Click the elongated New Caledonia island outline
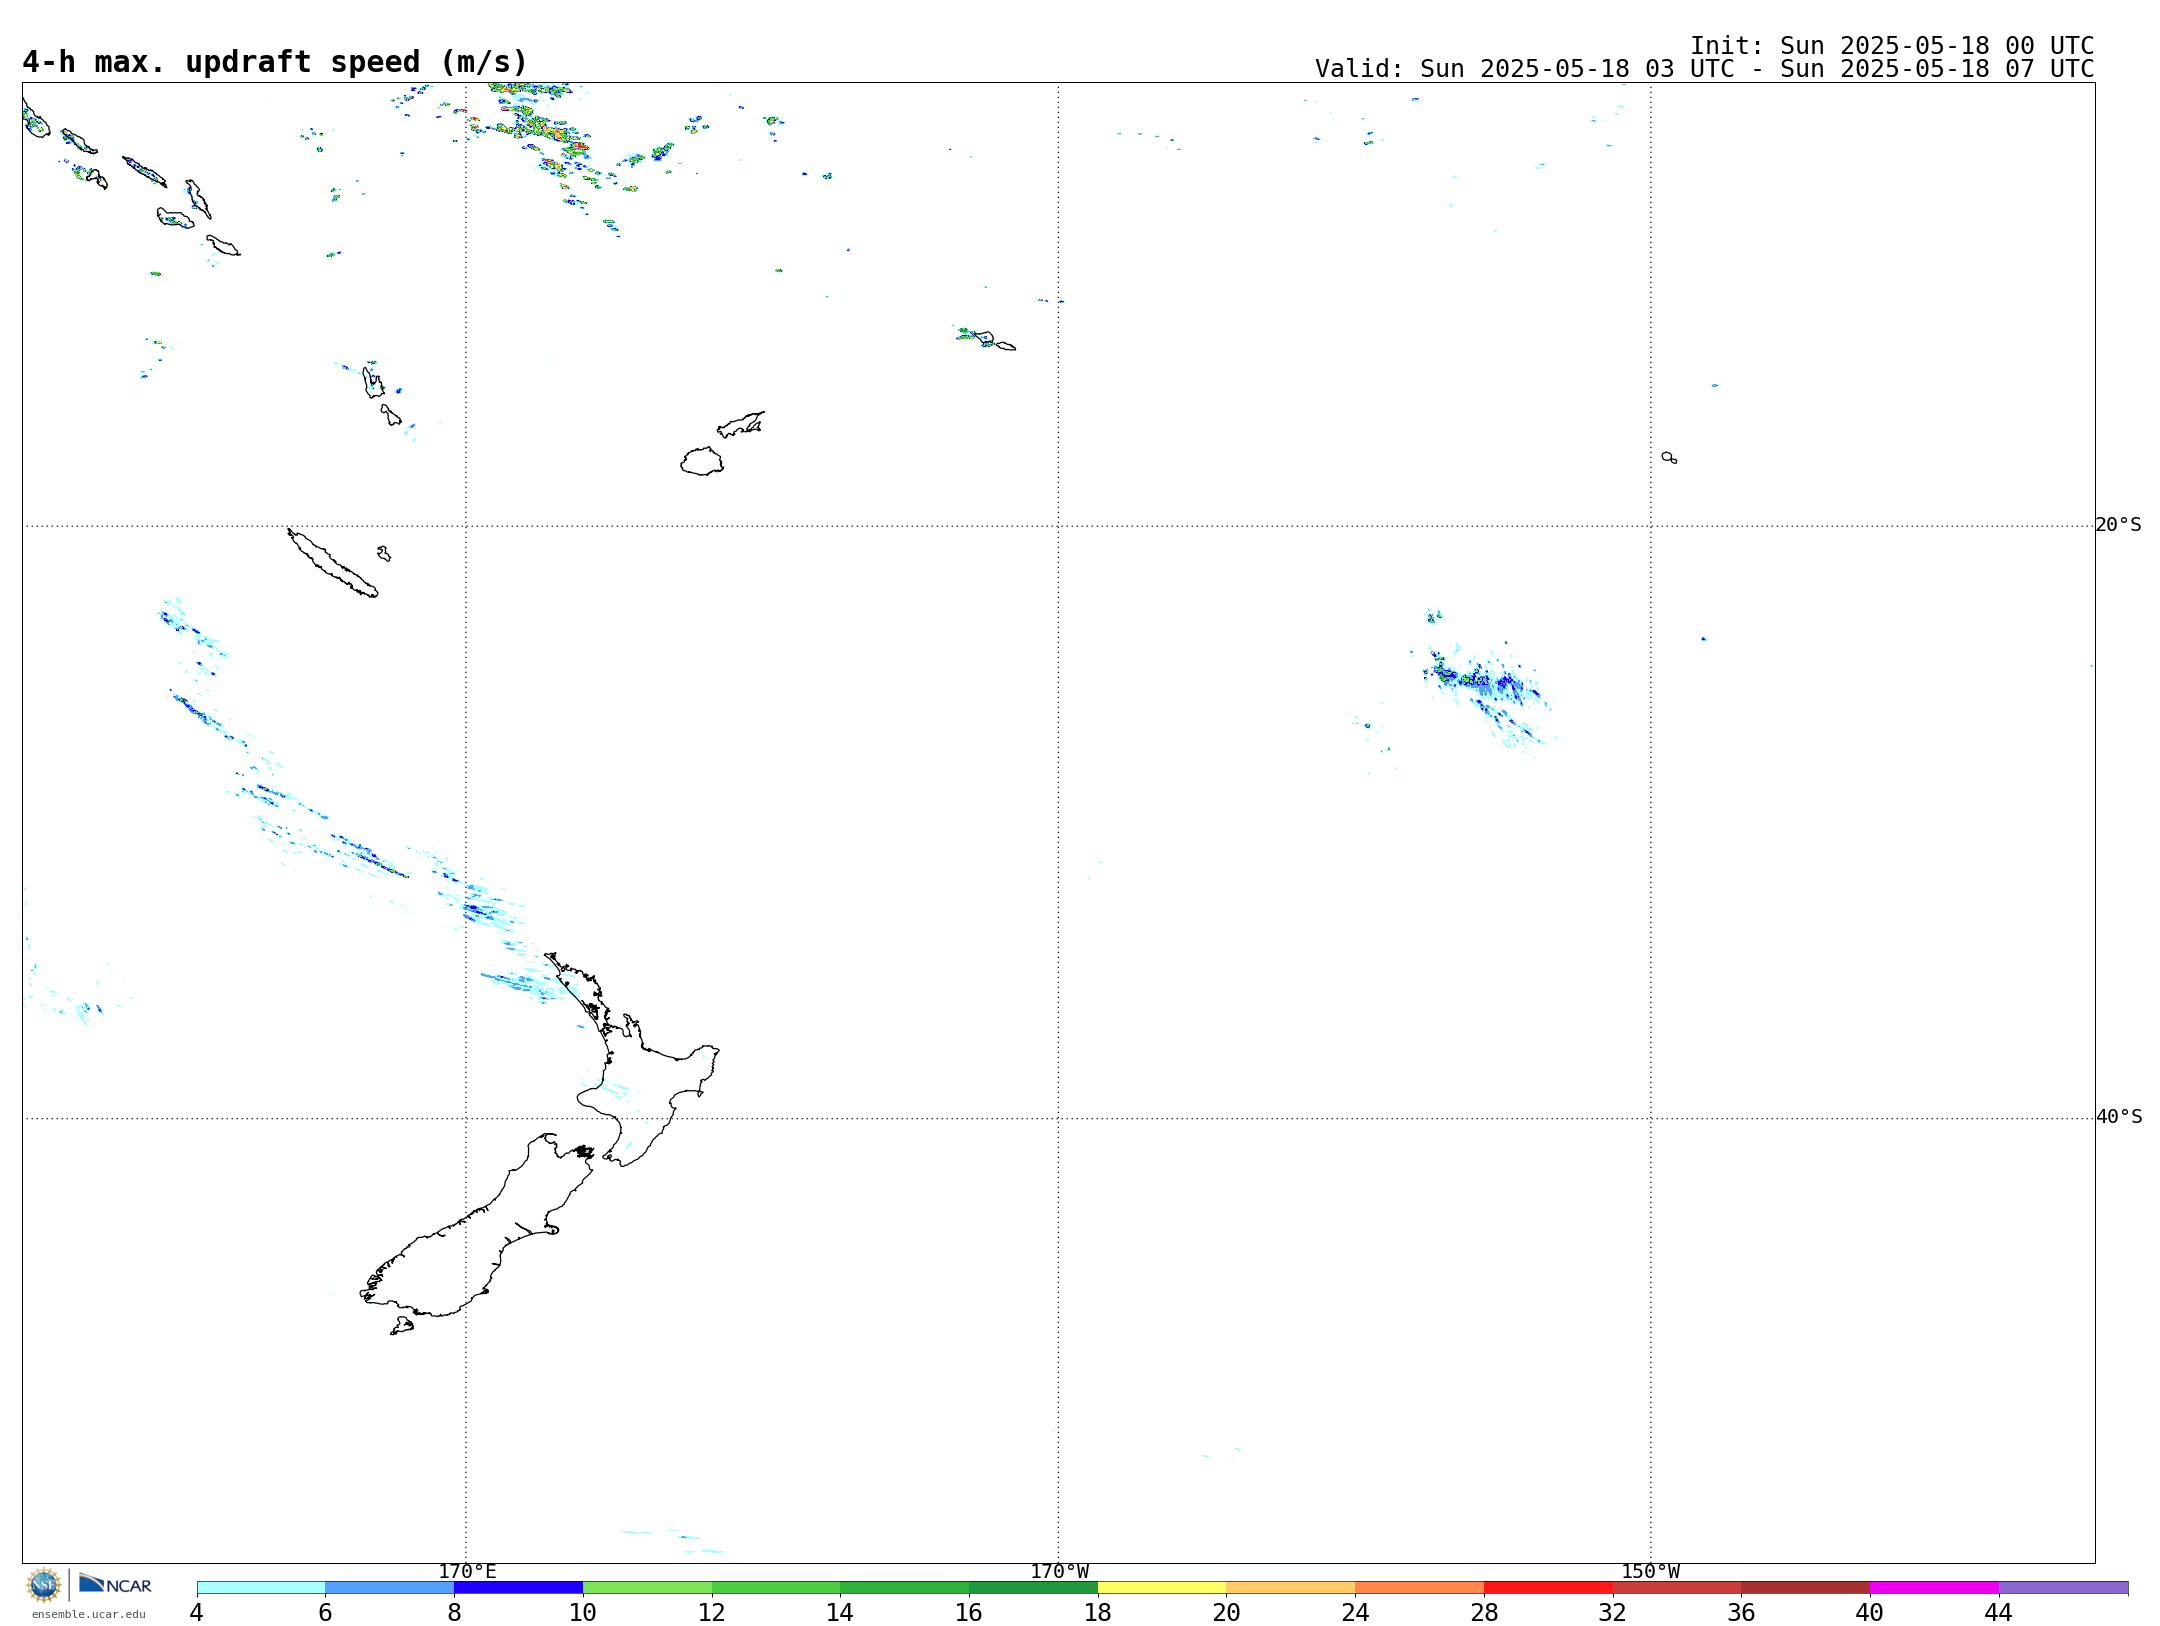Image resolution: width=2160 pixels, height=1626 pixels. click(x=333, y=563)
